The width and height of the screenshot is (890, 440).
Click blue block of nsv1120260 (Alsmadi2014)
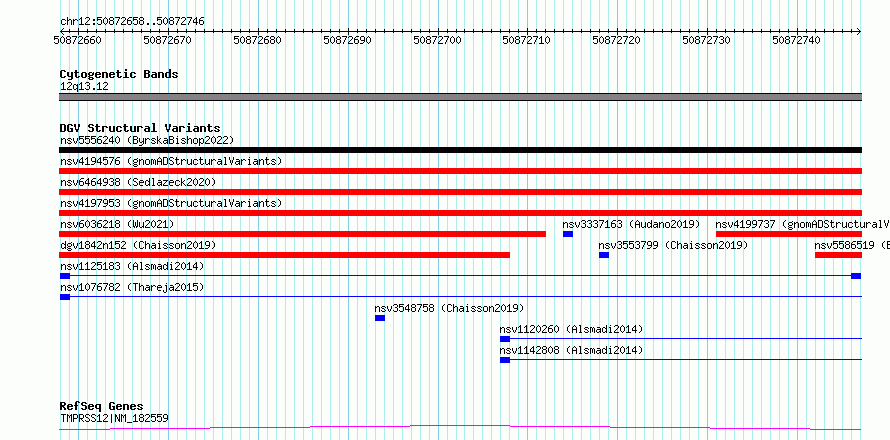point(505,339)
